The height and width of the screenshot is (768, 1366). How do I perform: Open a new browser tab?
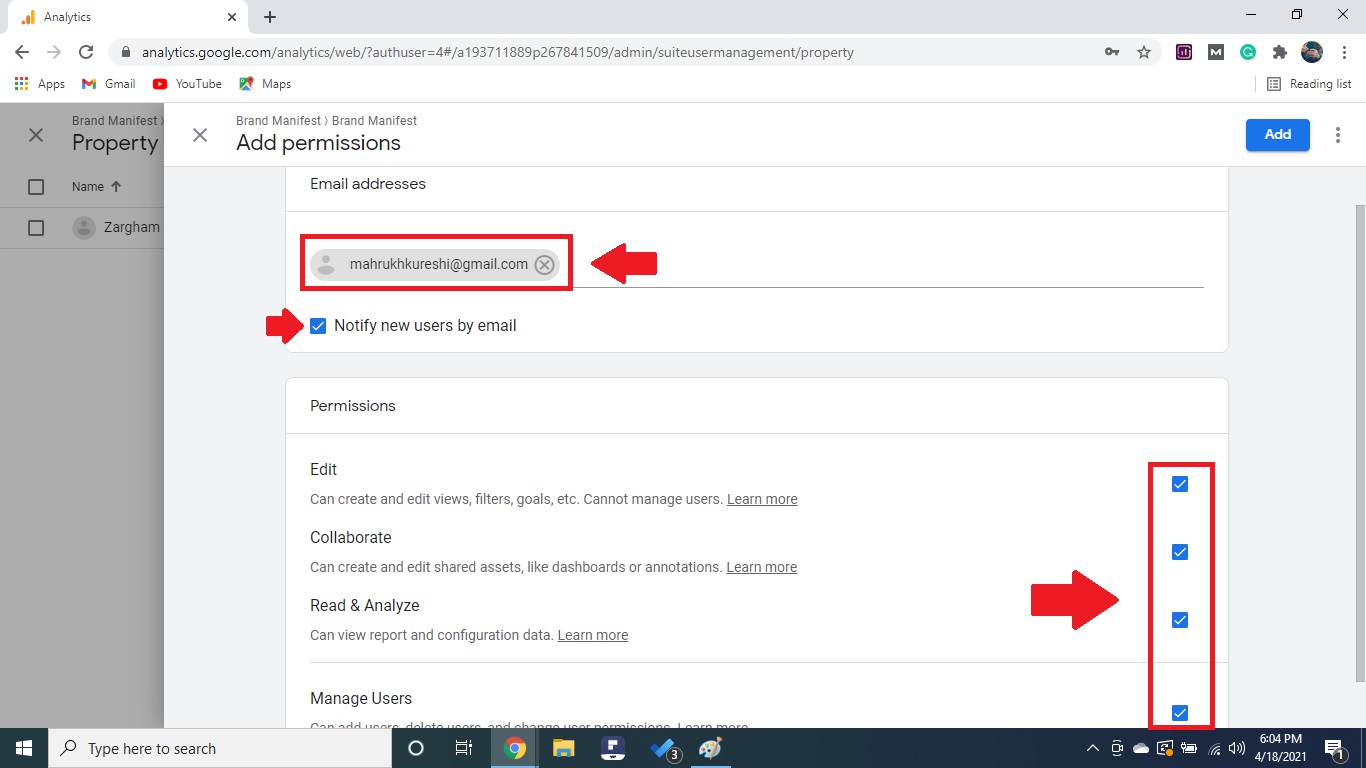pyautogui.click(x=270, y=17)
